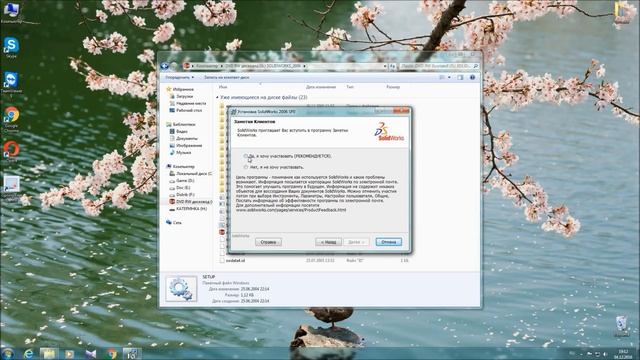
Task: Click the taskbar clock and date
Action: (623, 354)
